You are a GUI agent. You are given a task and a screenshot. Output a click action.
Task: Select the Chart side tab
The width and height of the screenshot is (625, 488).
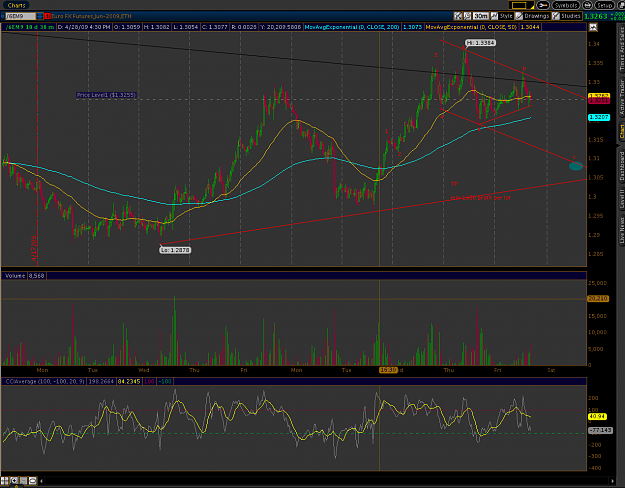click(x=621, y=132)
